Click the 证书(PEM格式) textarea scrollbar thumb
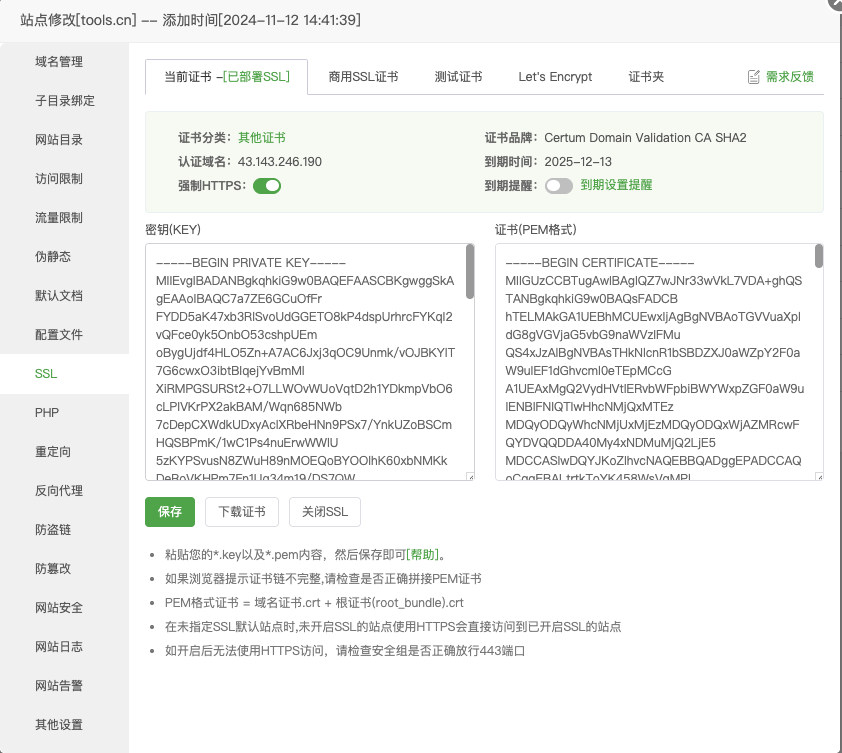The width and height of the screenshot is (842, 753). 819,256
